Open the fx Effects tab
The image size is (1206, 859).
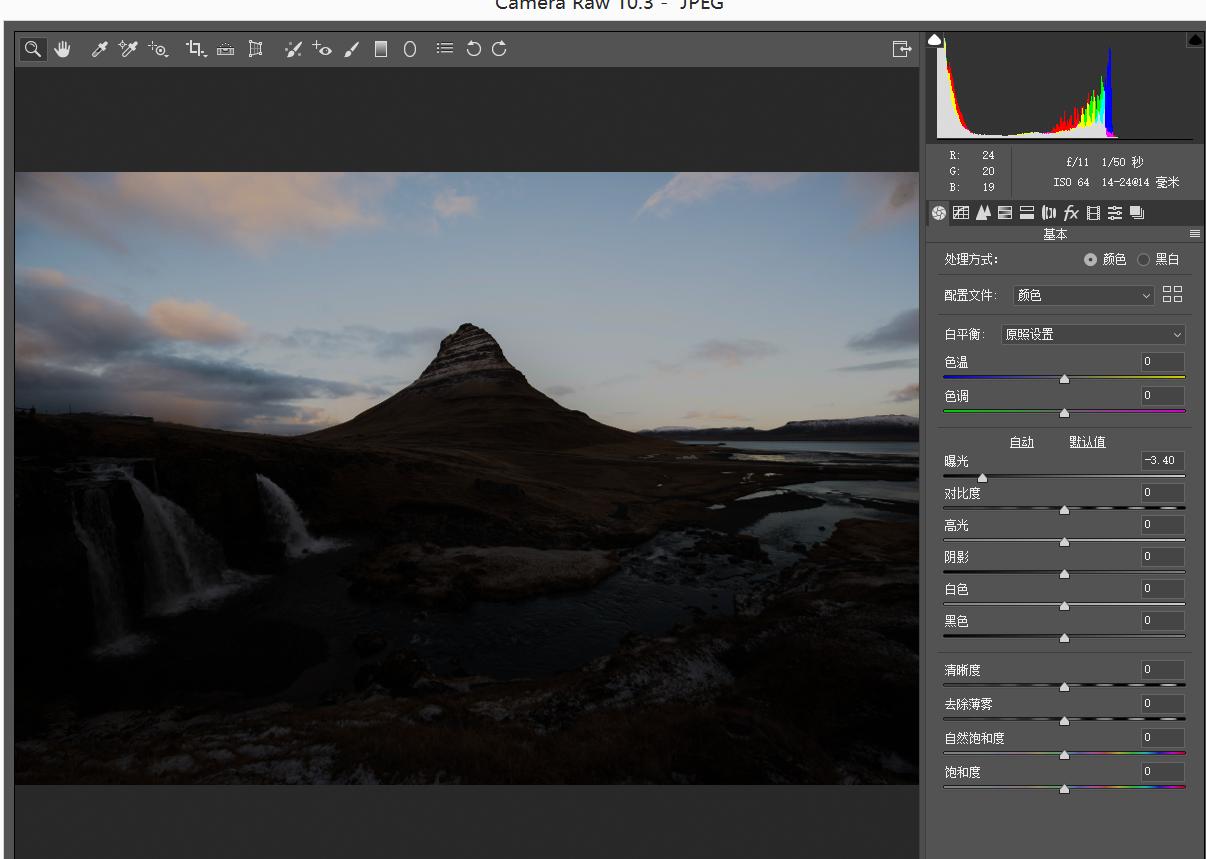point(1071,213)
